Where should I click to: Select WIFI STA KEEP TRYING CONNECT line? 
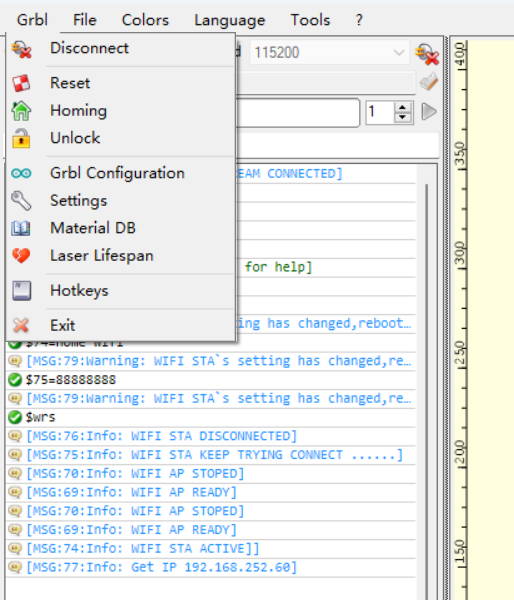[211, 455]
